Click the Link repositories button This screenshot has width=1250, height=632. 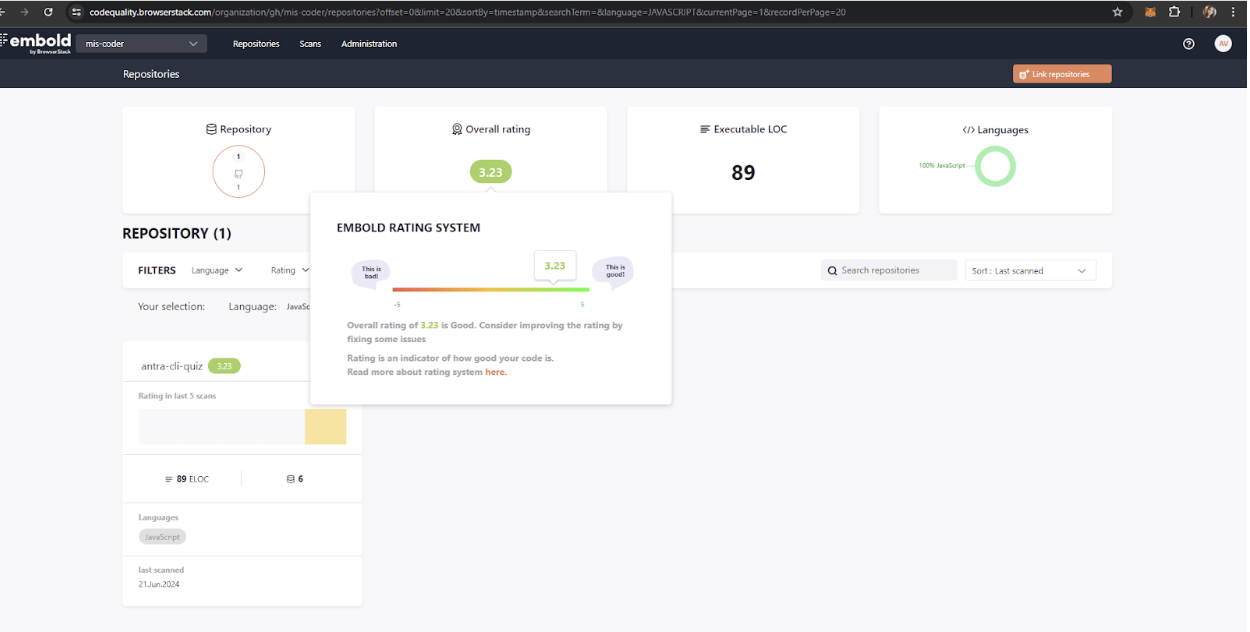click(1062, 74)
